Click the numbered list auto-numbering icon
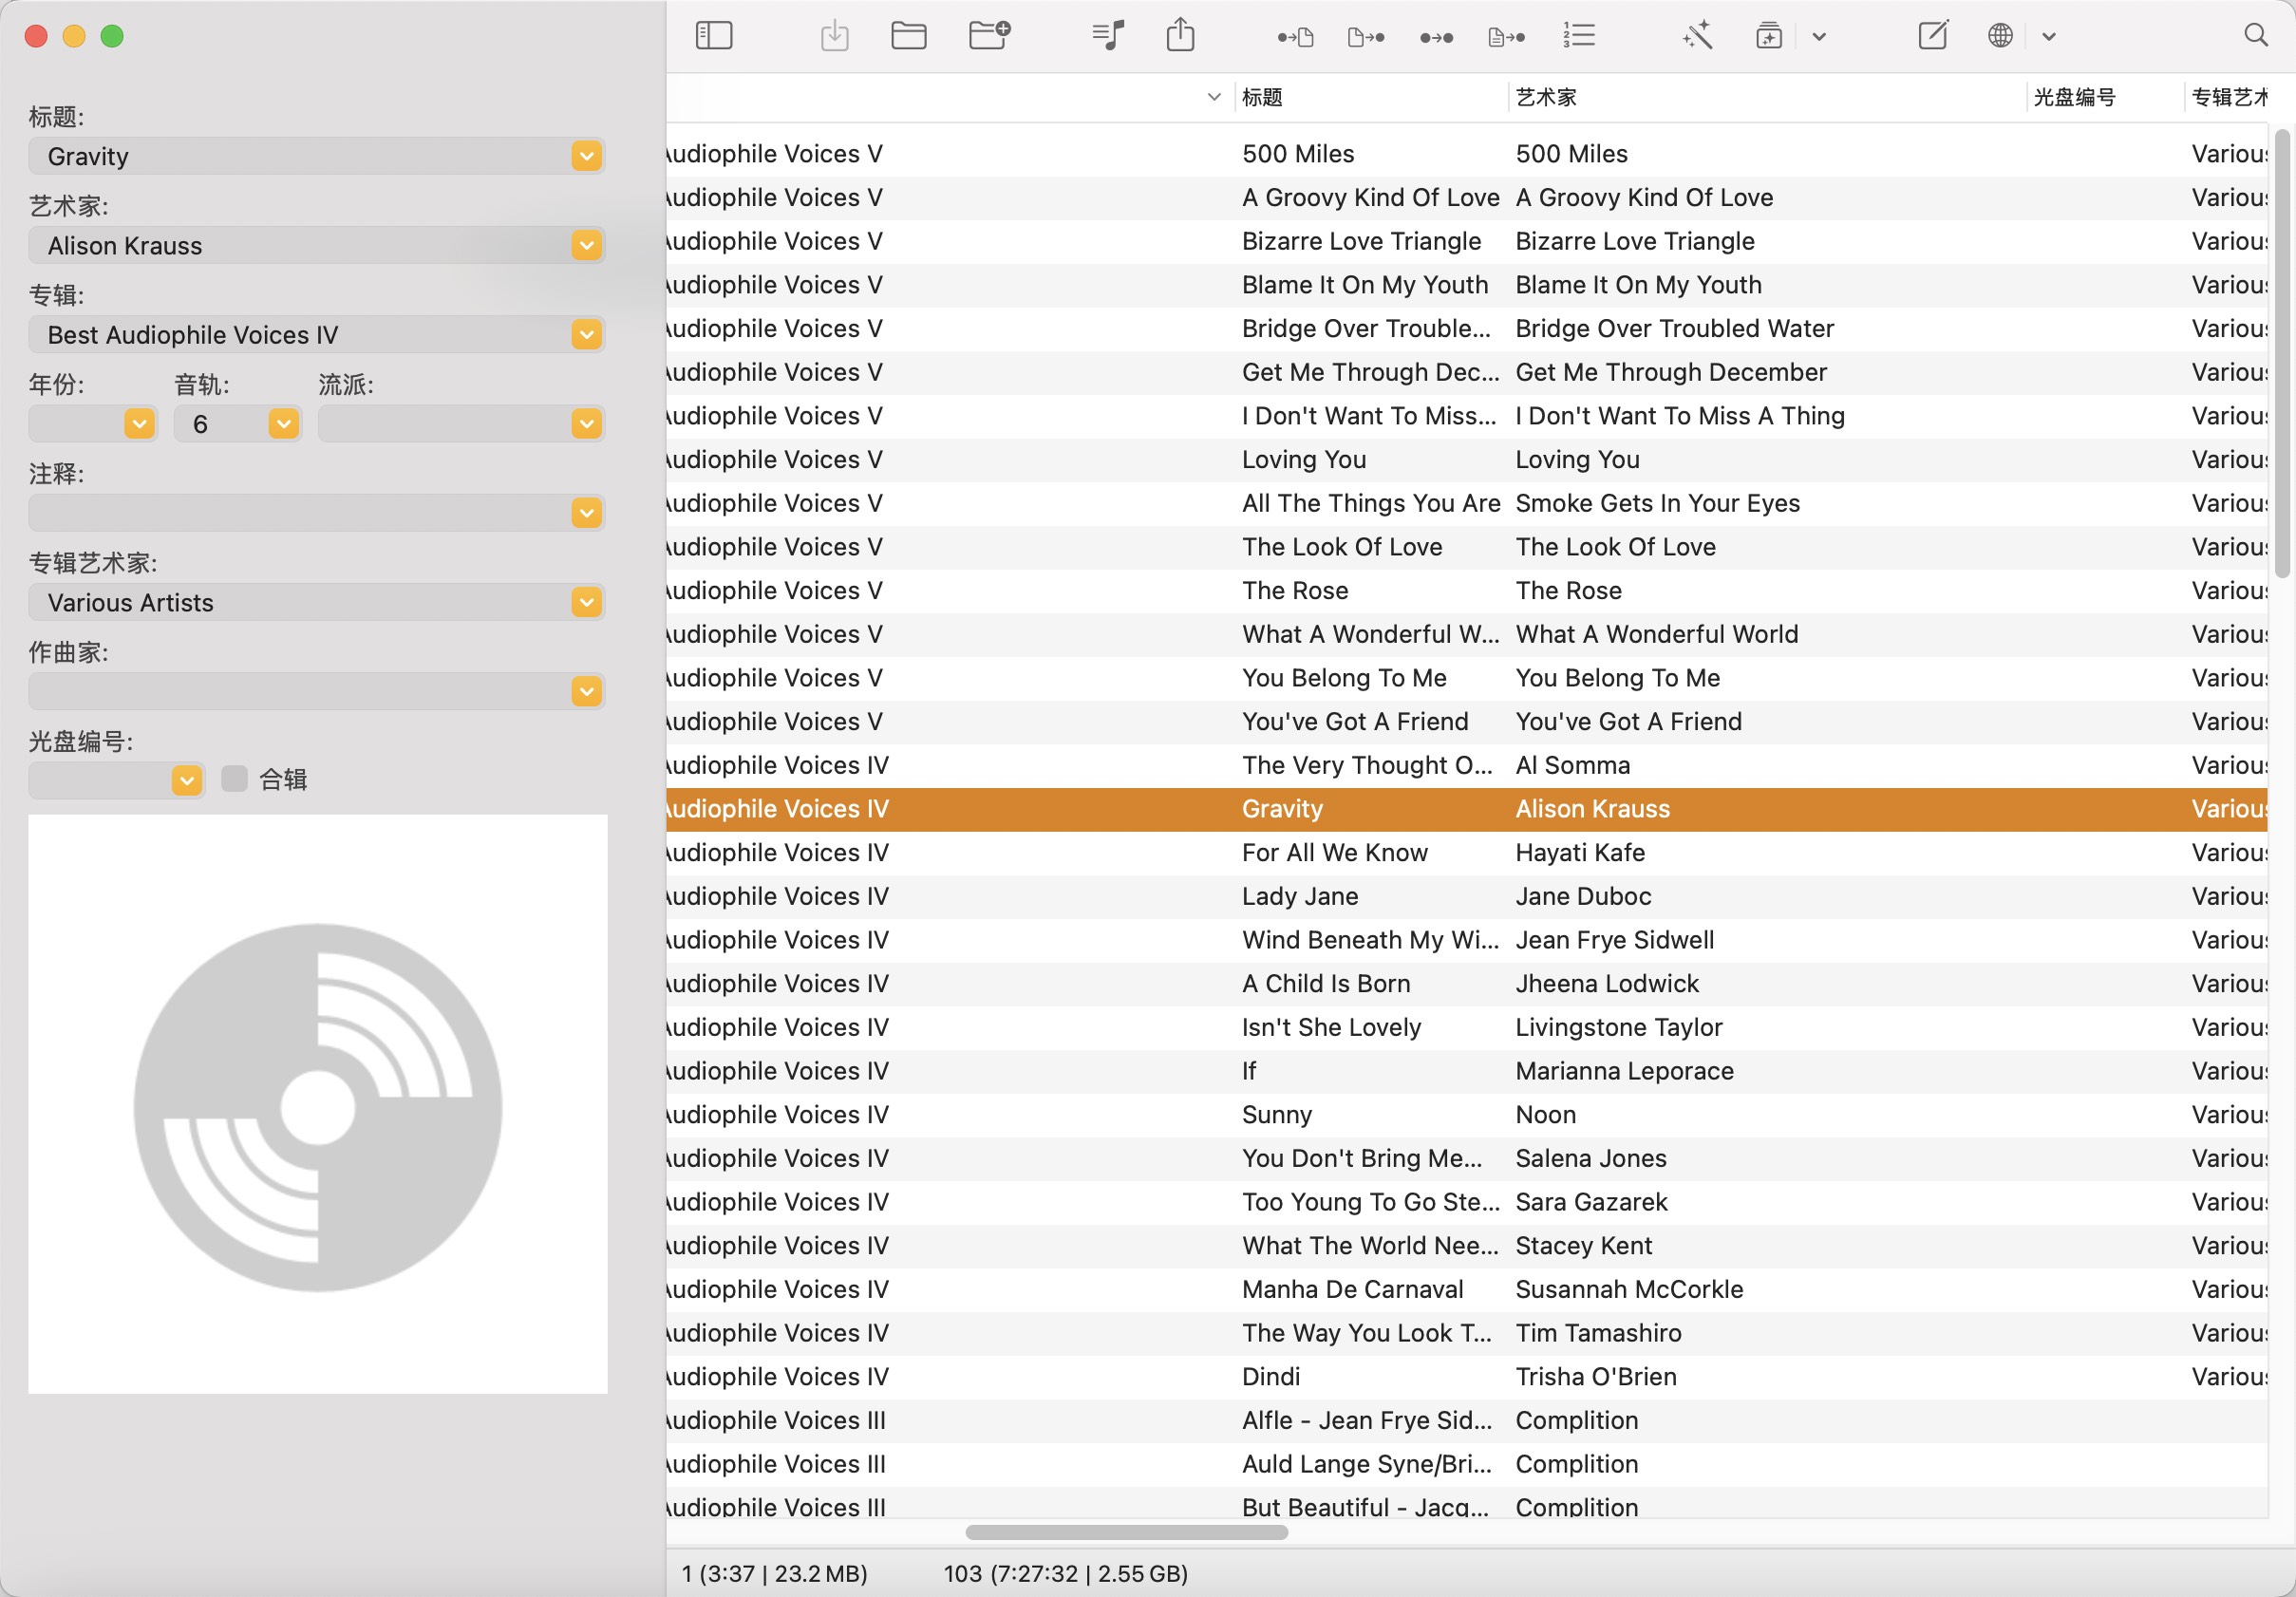This screenshot has height=1597, width=2296. click(x=1579, y=37)
